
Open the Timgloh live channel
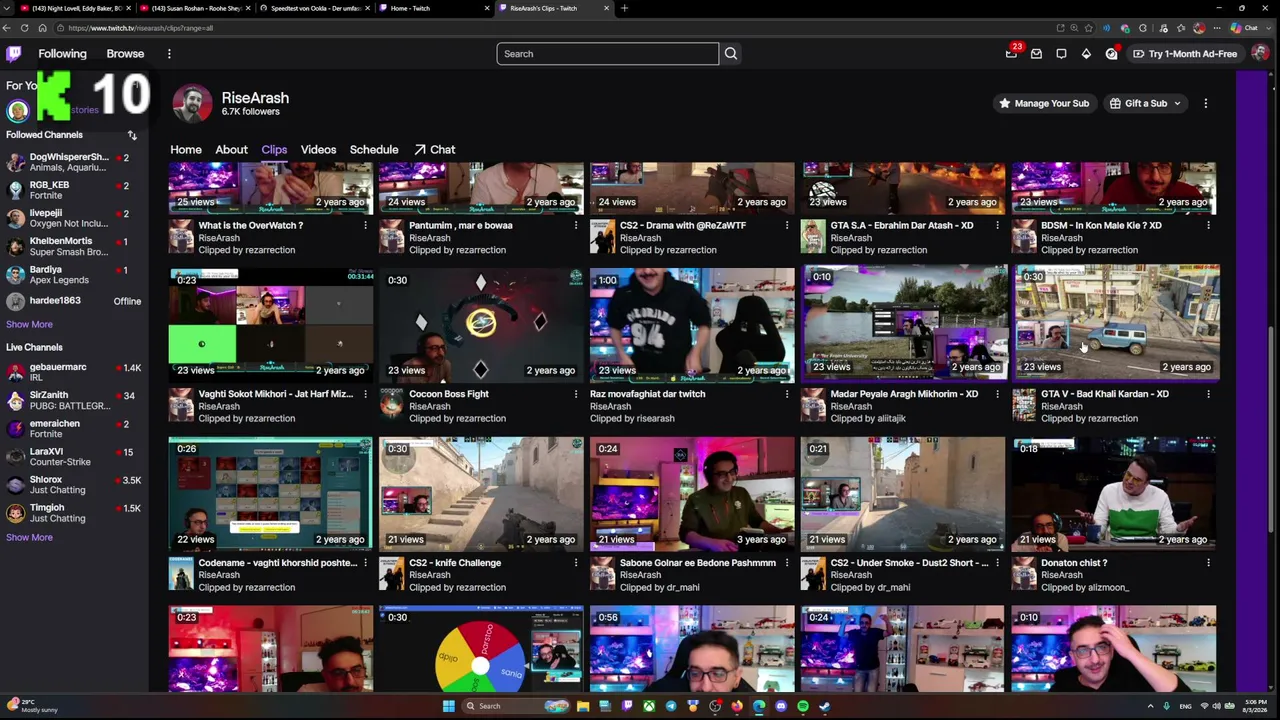coord(74,513)
